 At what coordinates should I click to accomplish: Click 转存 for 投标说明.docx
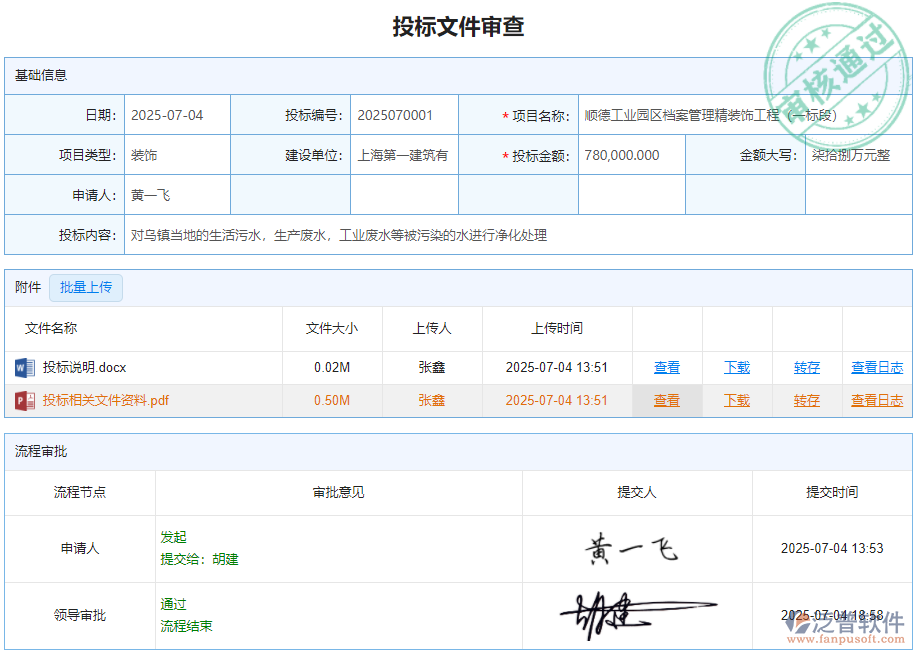tap(806, 367)
